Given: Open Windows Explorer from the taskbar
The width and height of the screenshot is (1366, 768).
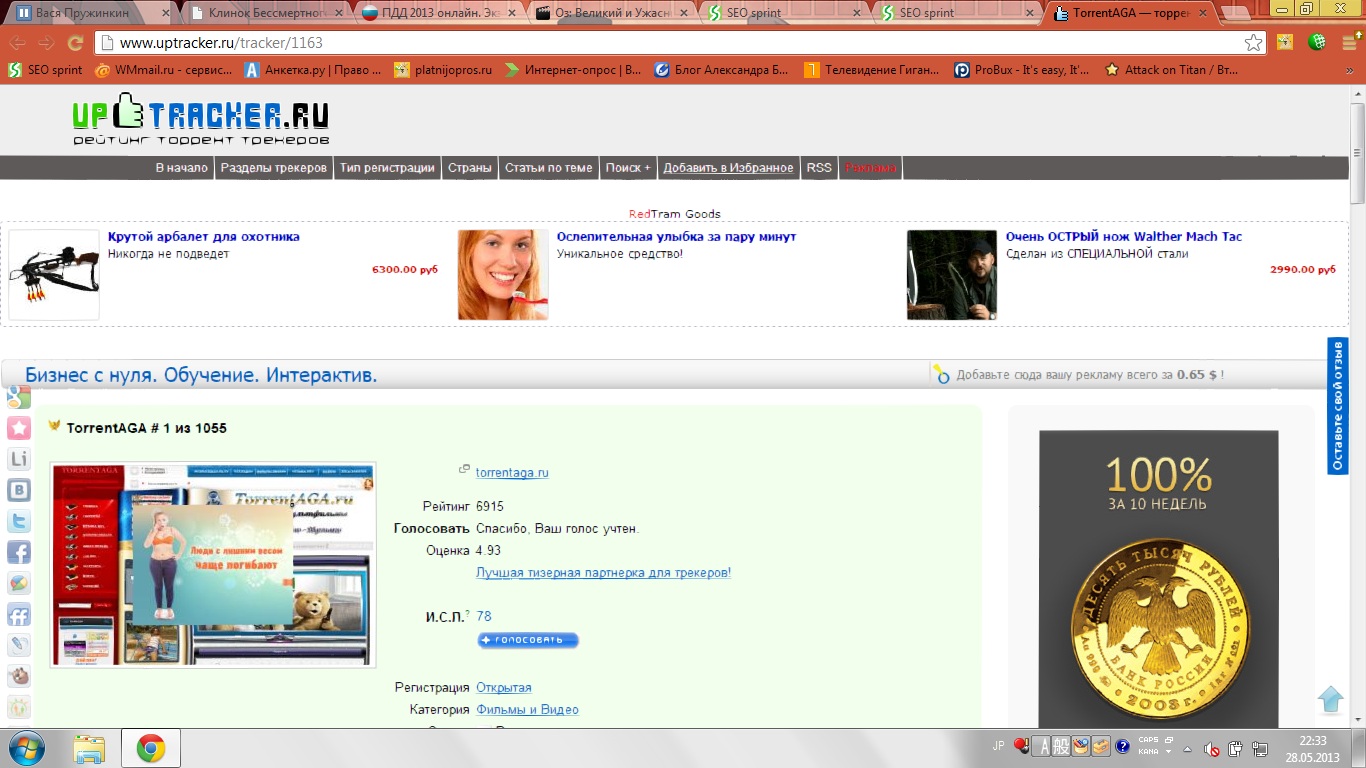Looking at the screenshot, I should [x=89, y=748].
